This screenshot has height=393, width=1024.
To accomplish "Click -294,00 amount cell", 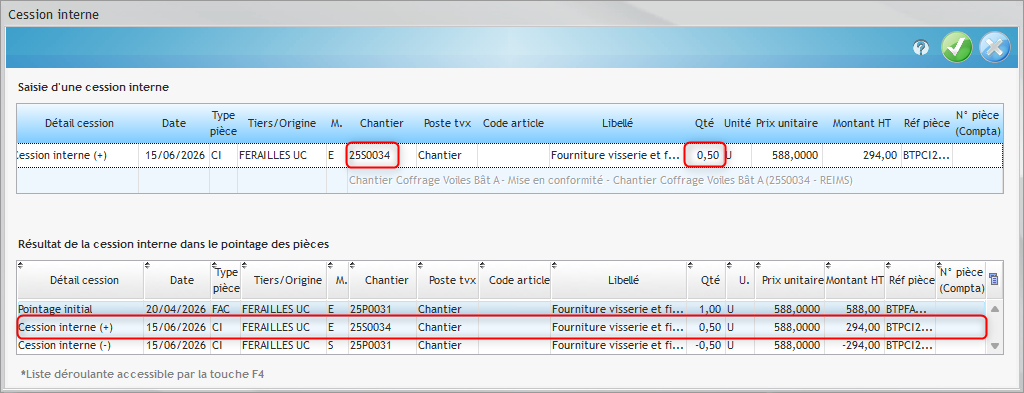I will 854,345.
